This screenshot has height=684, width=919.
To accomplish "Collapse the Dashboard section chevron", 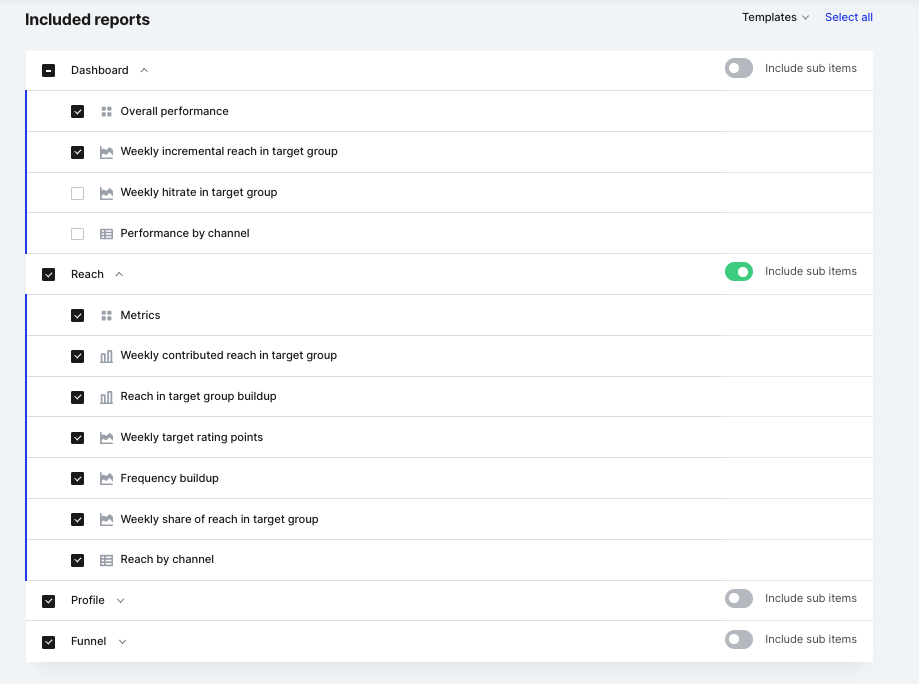I will (144, 70).
